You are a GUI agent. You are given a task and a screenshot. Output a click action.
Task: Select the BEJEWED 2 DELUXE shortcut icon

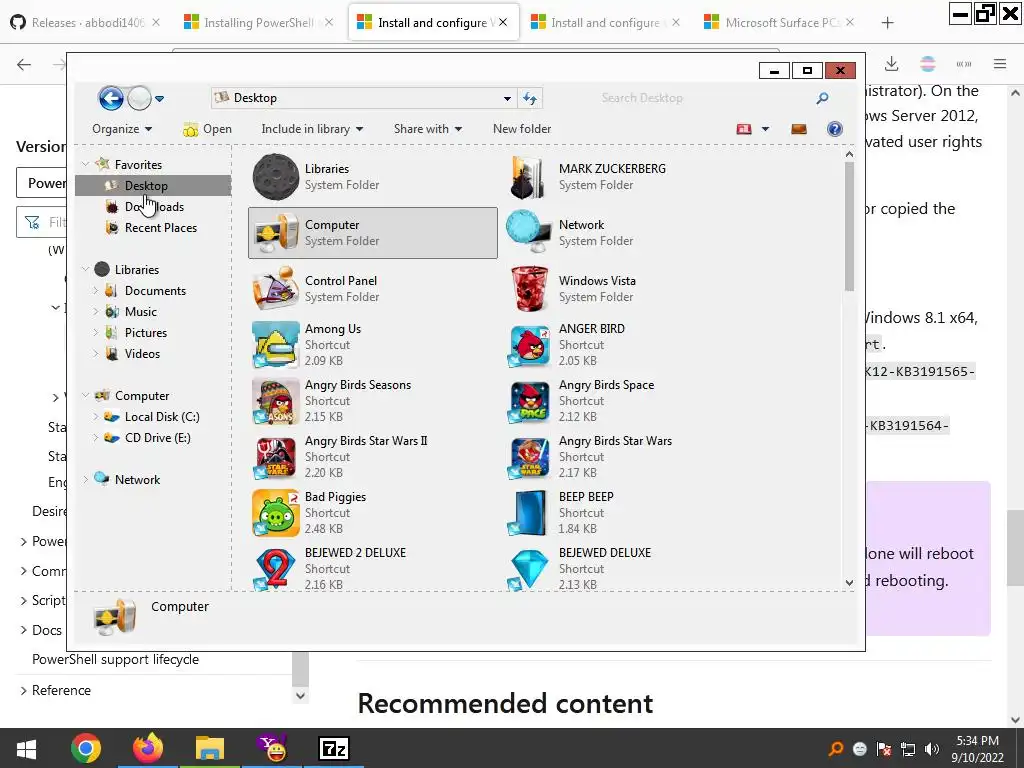[x=276, y=569]
